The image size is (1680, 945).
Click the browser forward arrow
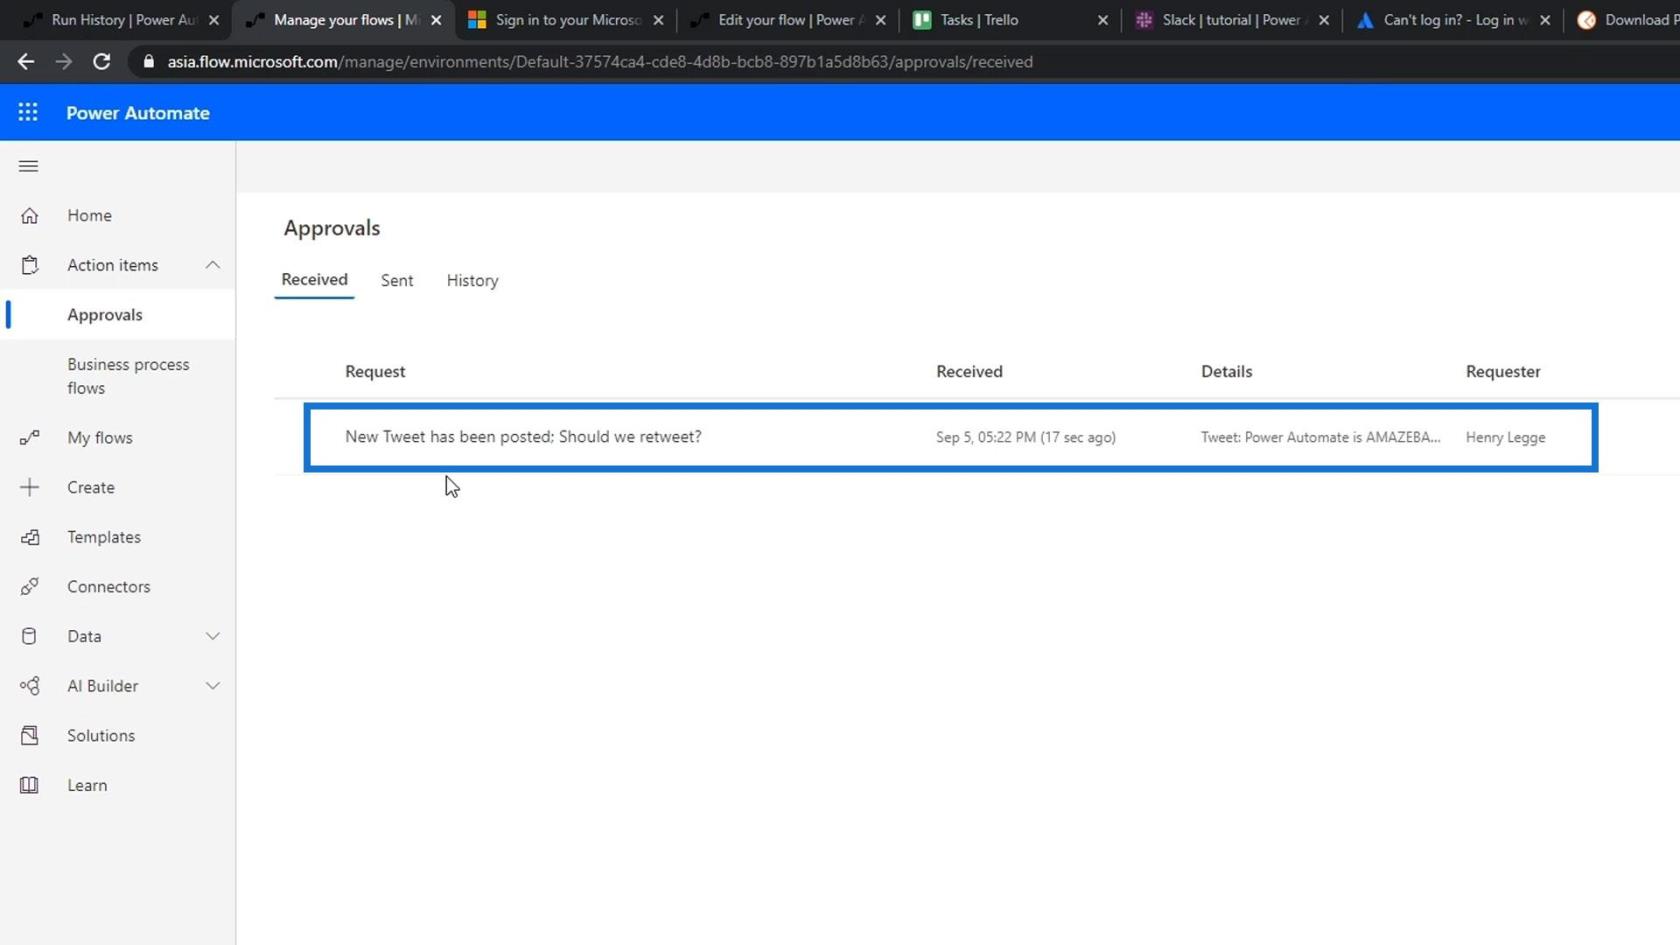tap(63, 62)
